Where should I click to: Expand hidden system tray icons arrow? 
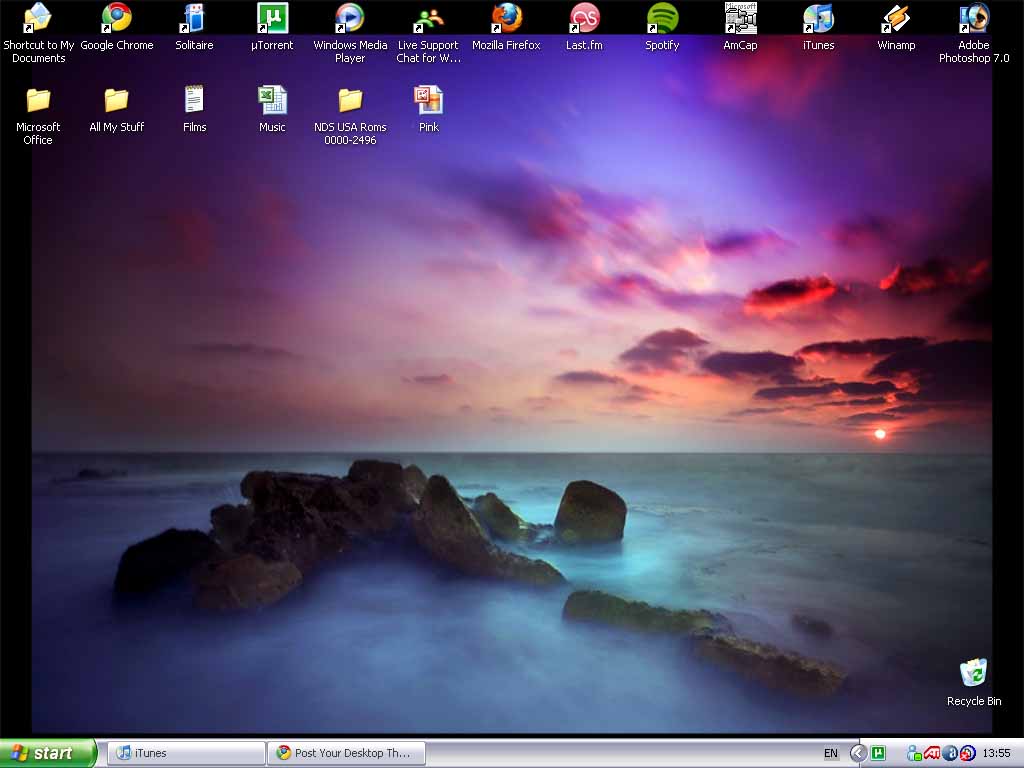[858, 753]
